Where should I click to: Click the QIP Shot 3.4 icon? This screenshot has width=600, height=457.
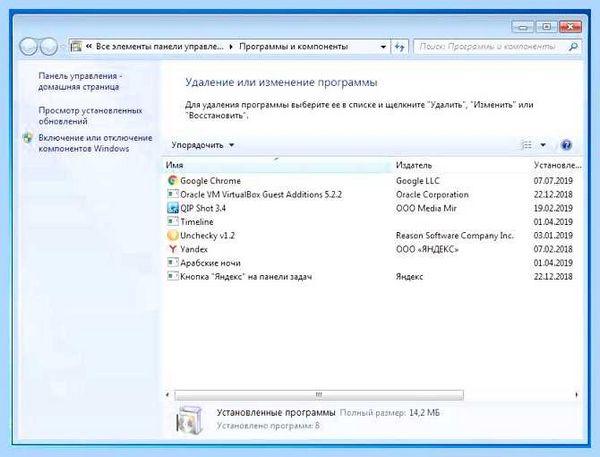click(173, 208)
